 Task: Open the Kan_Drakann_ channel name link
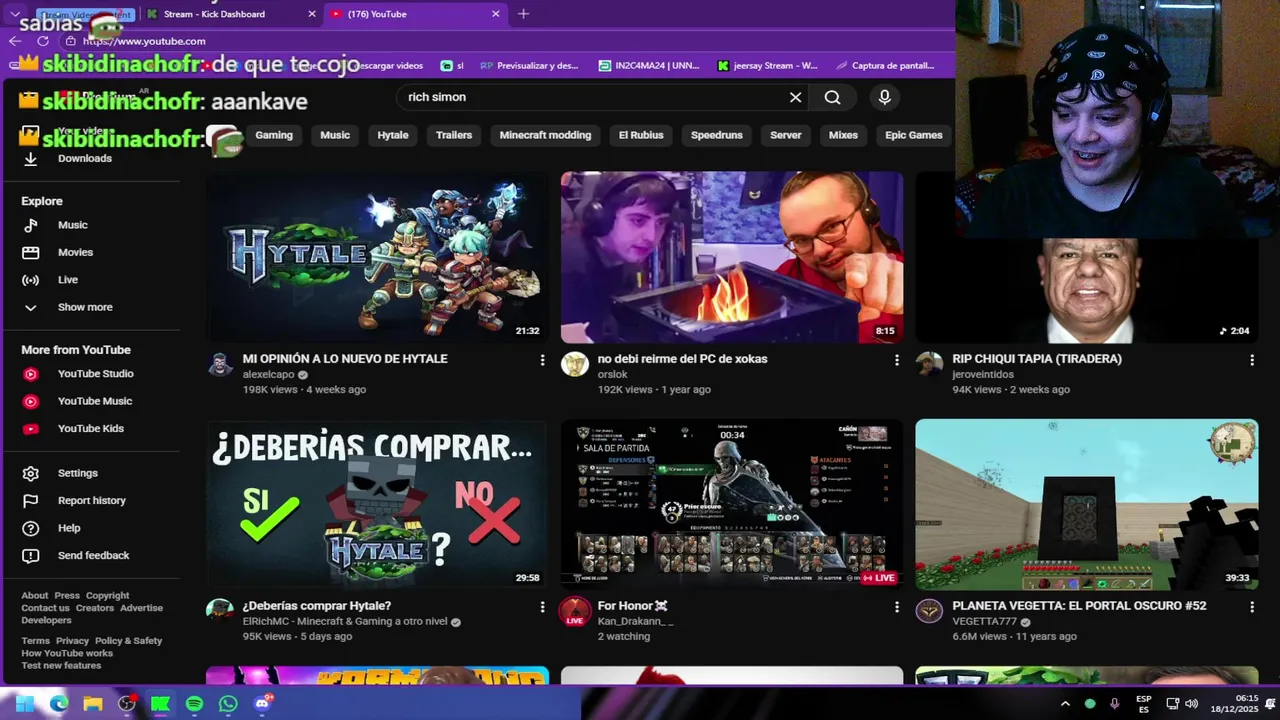pyautogui.click(x=635, y=621)
